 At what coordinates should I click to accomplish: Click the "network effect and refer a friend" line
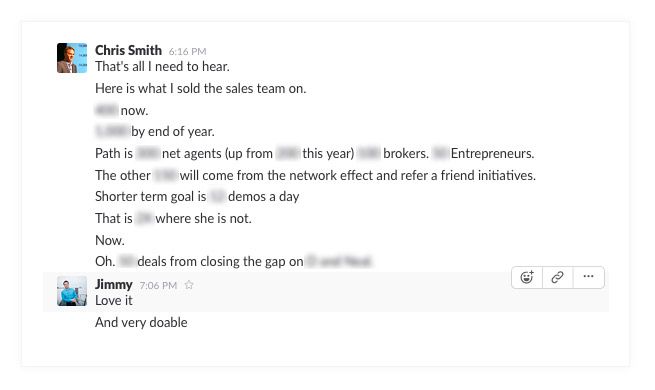pos(315,175)
